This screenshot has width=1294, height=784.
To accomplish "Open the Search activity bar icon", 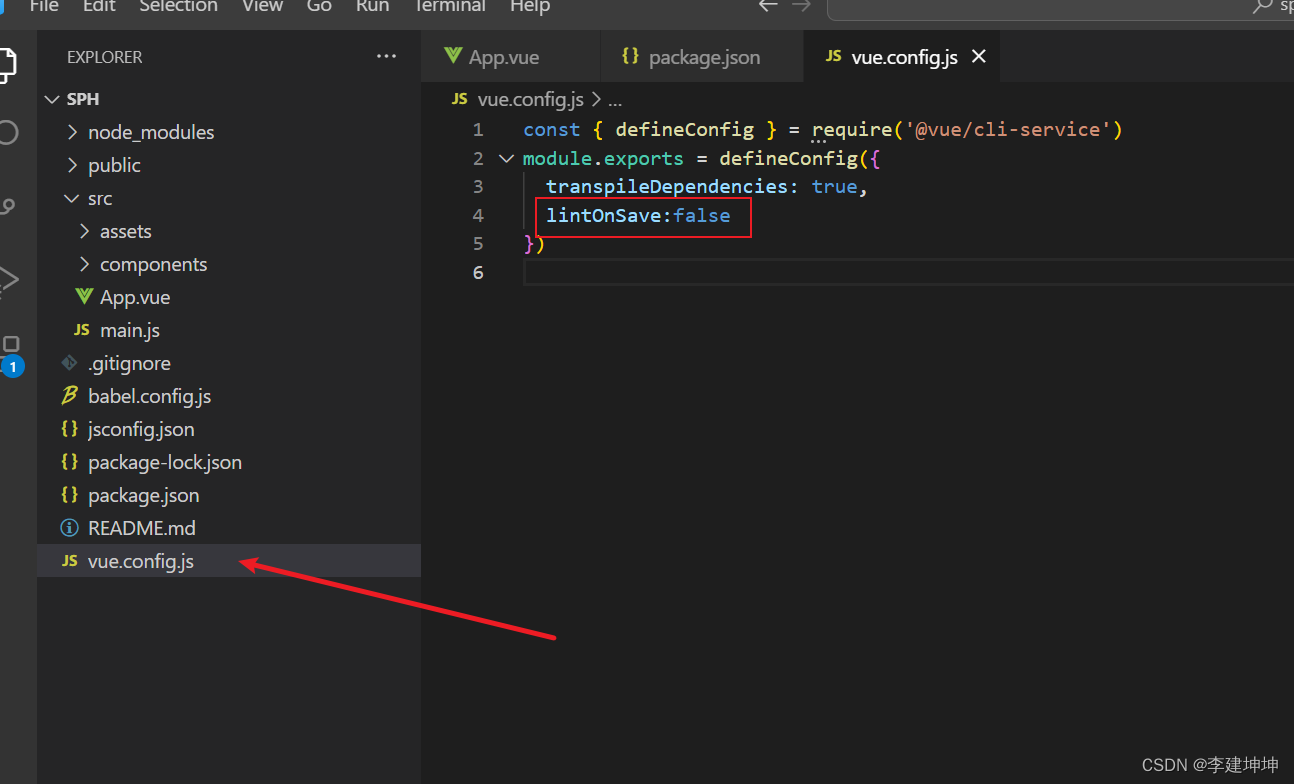I will [7, 132].
